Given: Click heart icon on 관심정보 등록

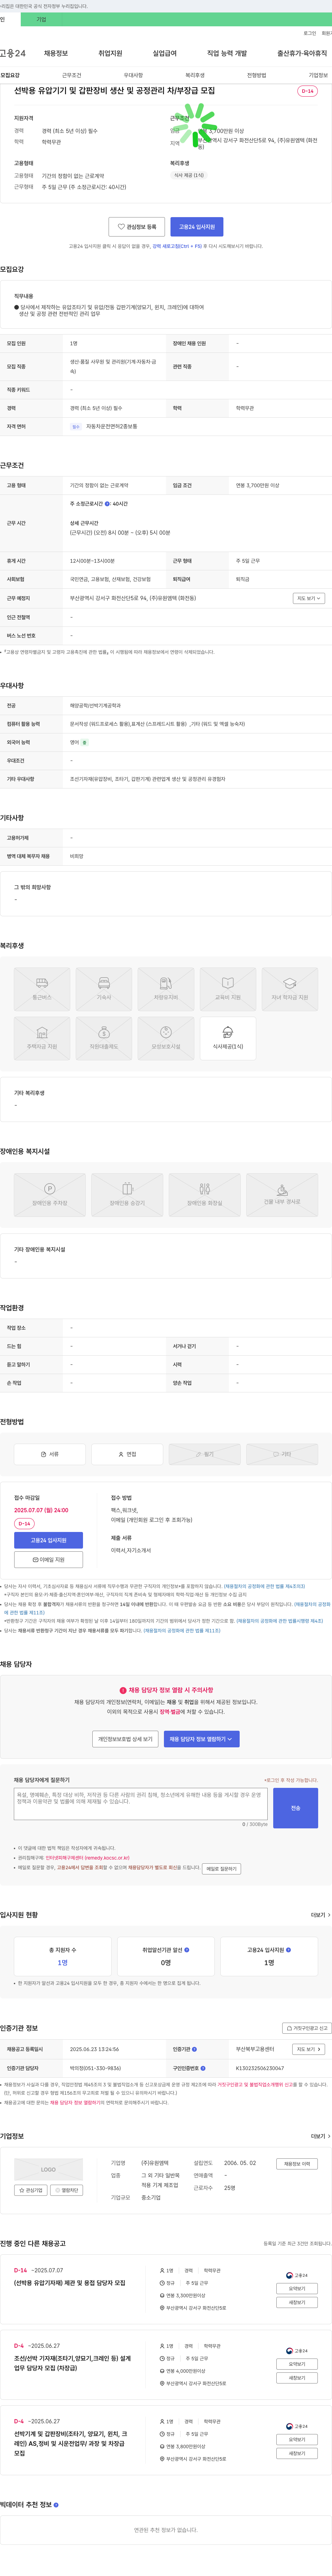Looking at the screenshot, I should 121,227.
